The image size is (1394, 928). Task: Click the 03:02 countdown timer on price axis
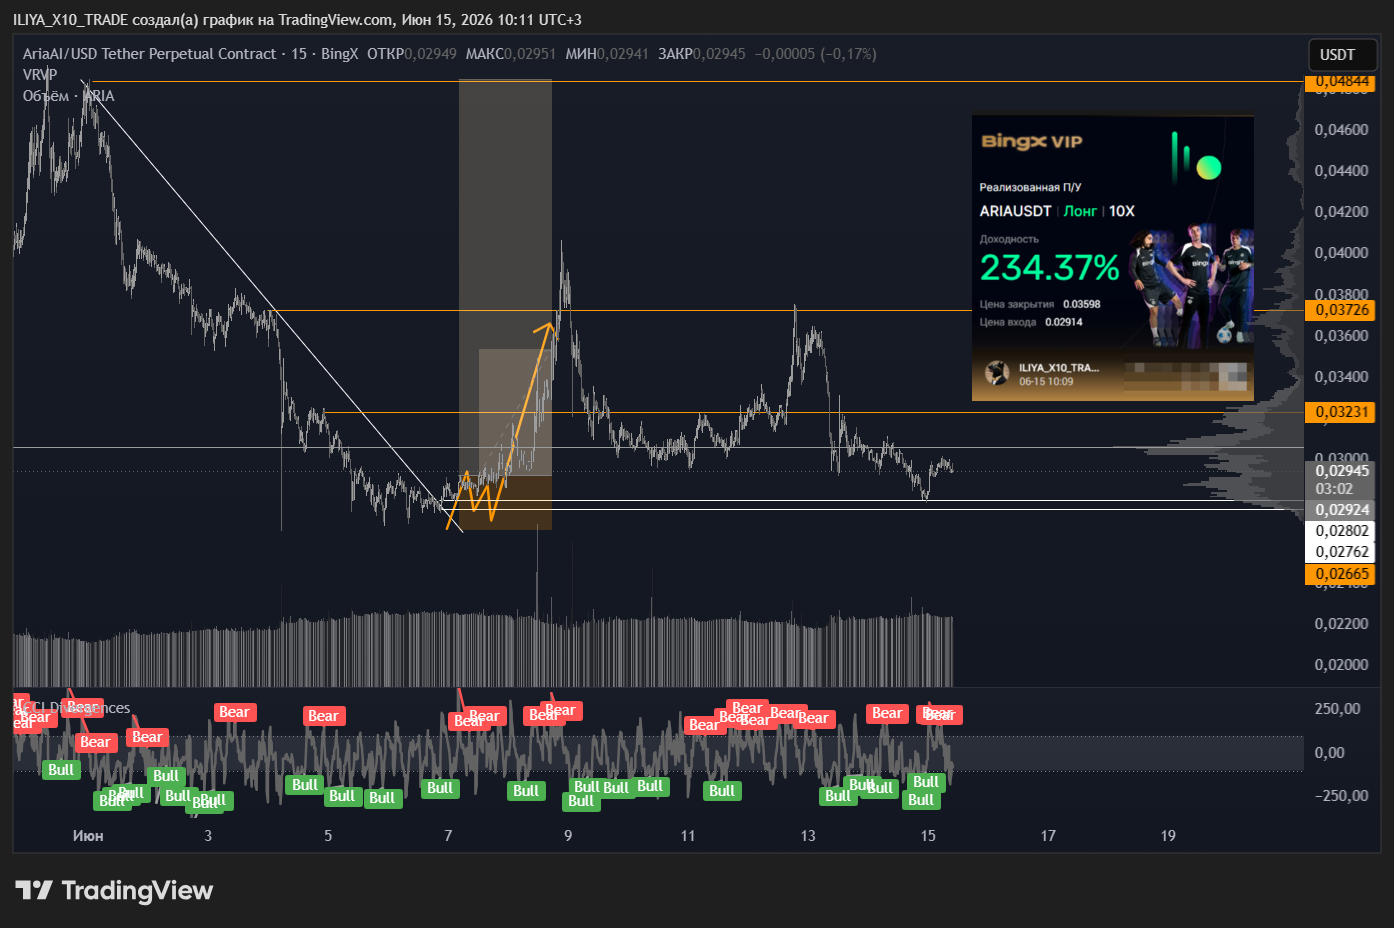click(x=1334, y=489)
